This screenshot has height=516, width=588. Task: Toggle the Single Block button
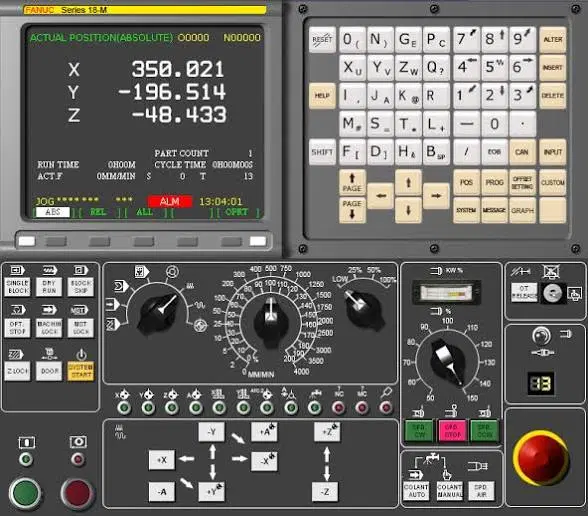coord(17,287)
